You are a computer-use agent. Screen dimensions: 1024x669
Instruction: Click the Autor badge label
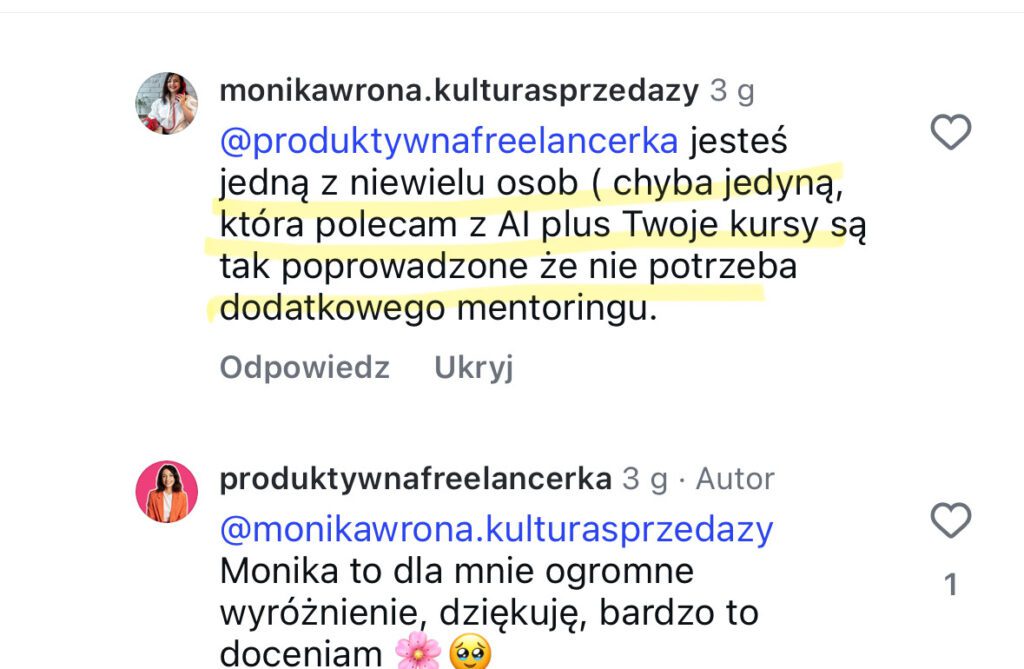[x=735, y=479]
